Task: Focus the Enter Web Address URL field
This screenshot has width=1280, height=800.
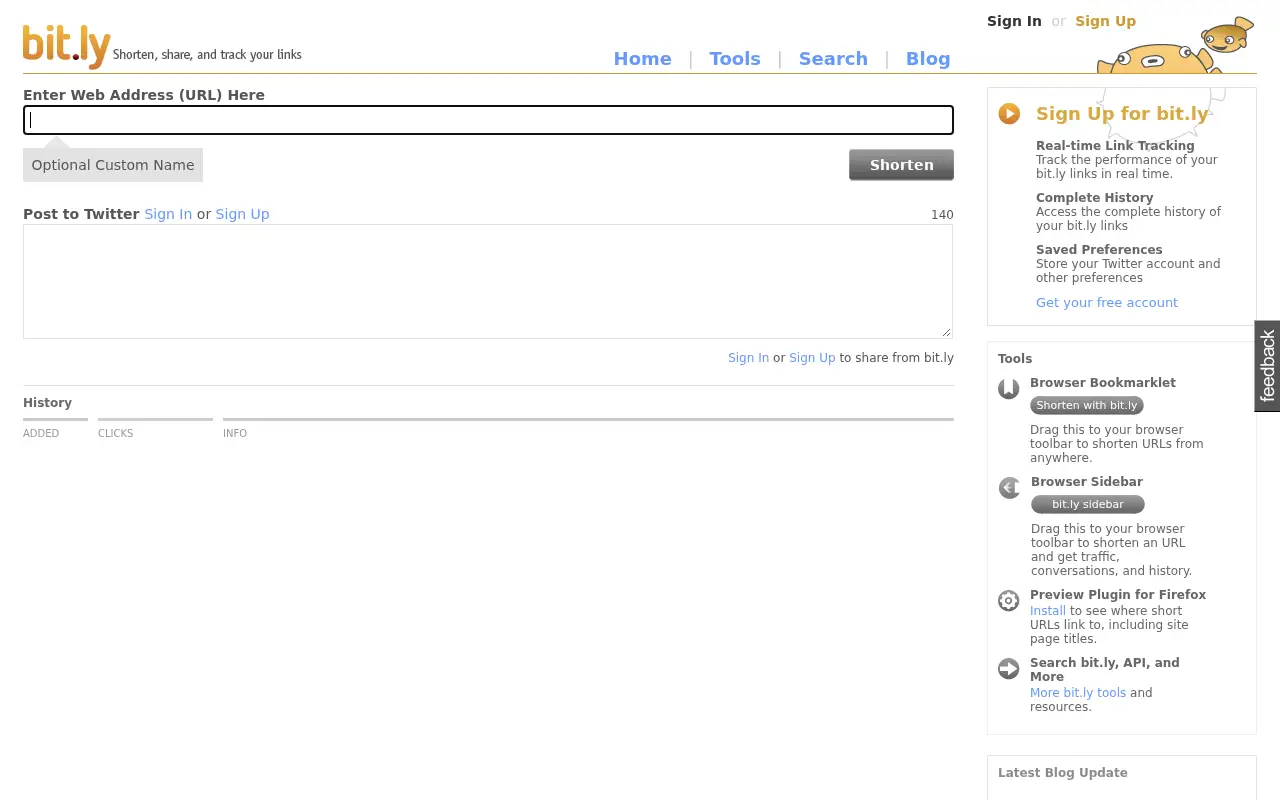Action: 488,120
